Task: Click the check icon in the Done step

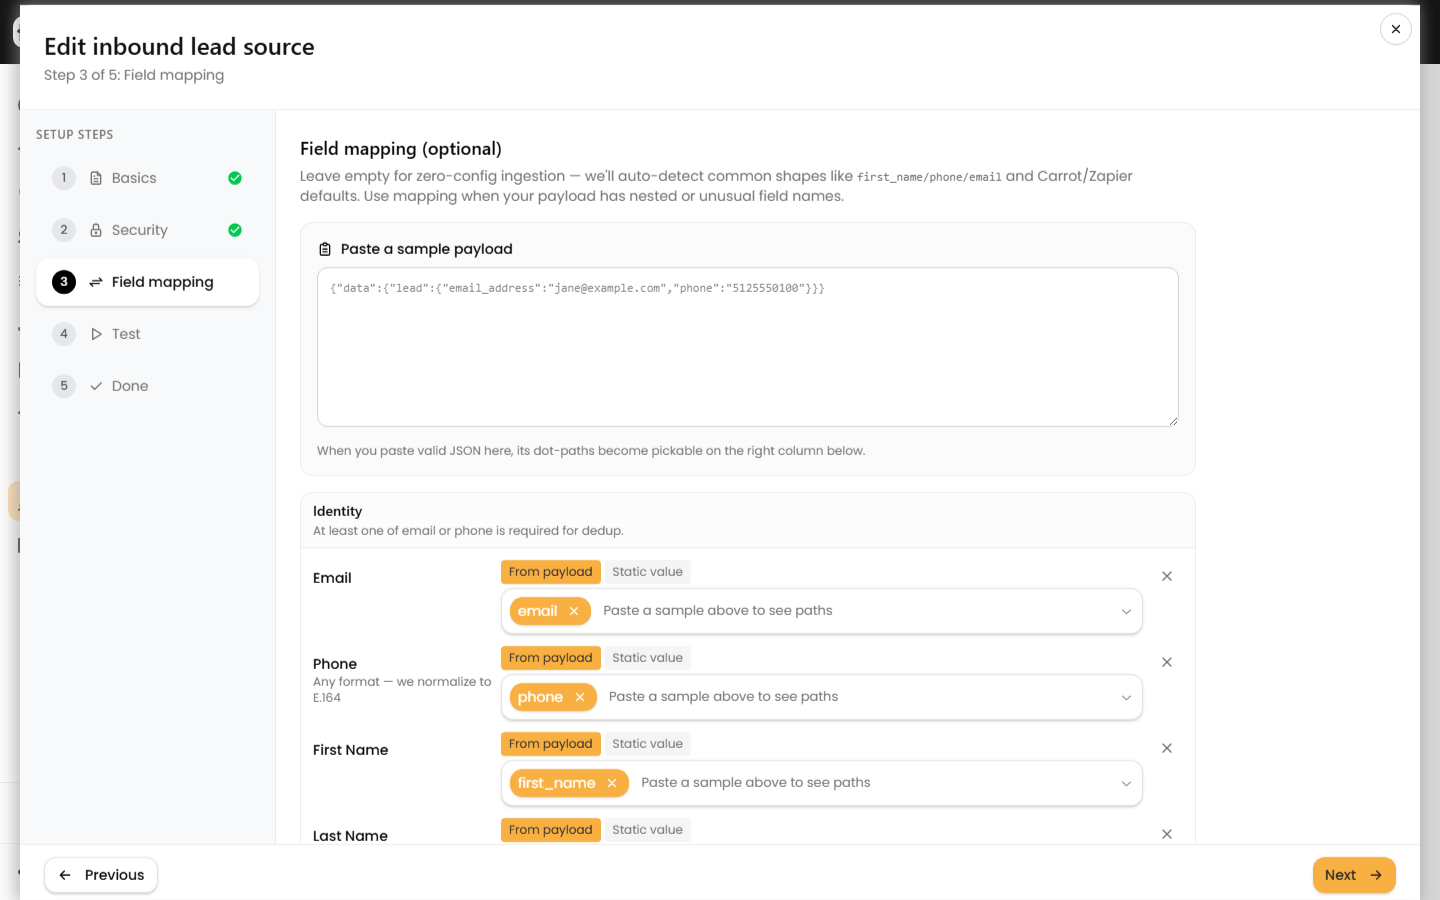Action: click(x=96, y=386)
